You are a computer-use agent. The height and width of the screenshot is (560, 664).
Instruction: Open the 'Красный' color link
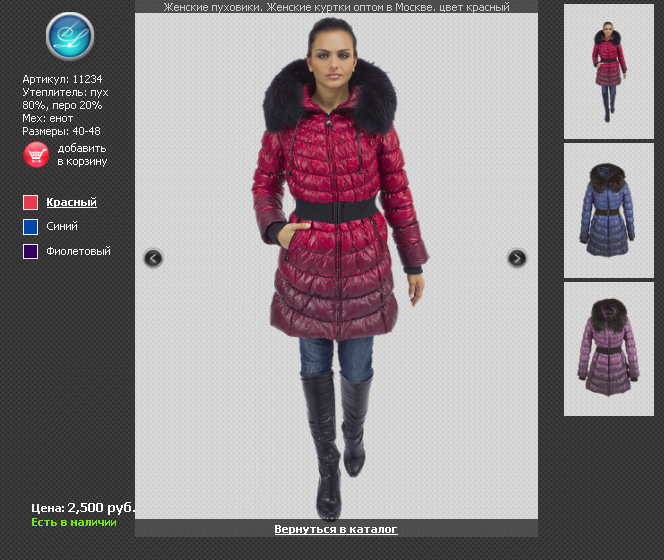(x=71, y=202)
